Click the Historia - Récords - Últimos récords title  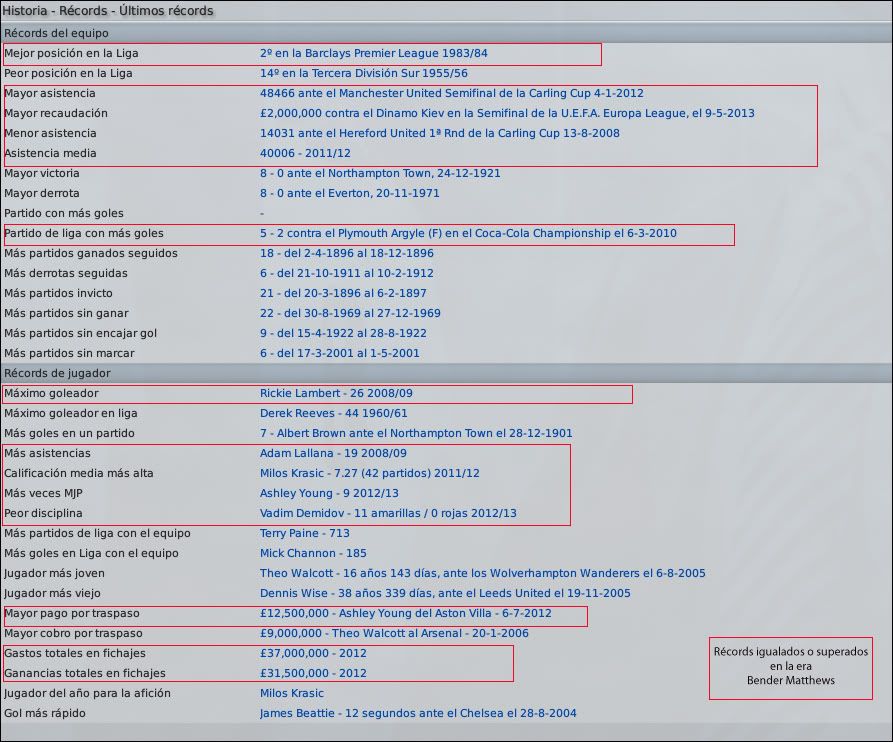tap(108, 11)
